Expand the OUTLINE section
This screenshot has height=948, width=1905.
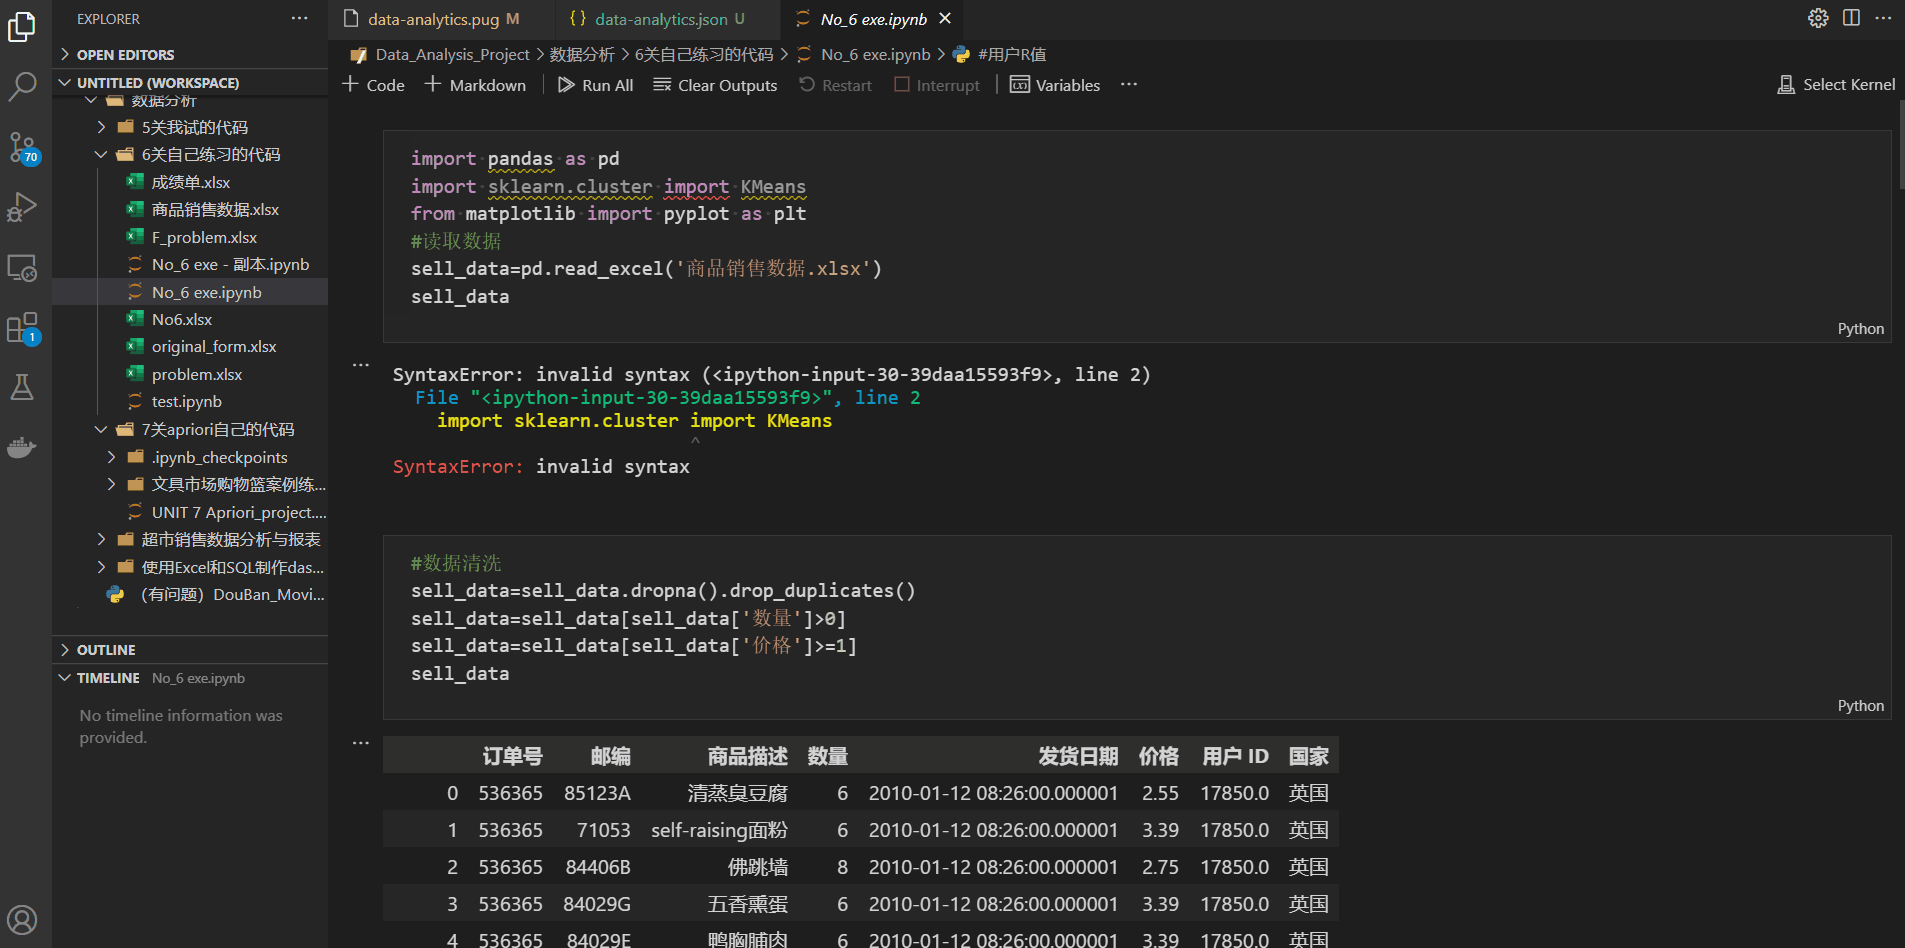(106, 650)
